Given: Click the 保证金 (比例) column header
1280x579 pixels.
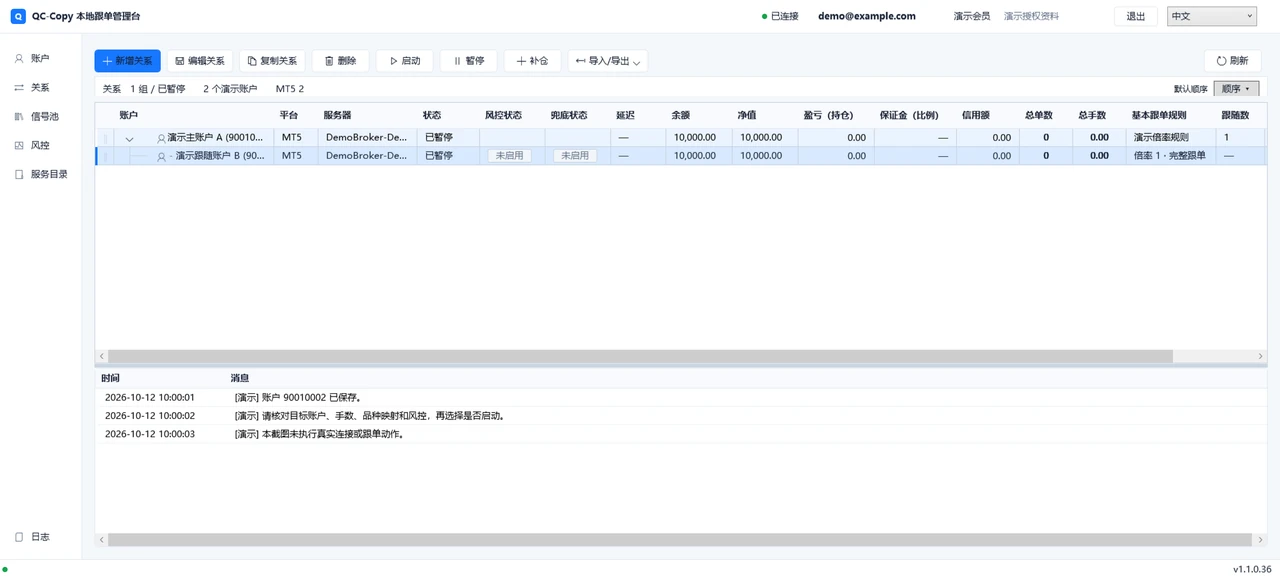Looking at the screenshot, I should pos(909,115).
